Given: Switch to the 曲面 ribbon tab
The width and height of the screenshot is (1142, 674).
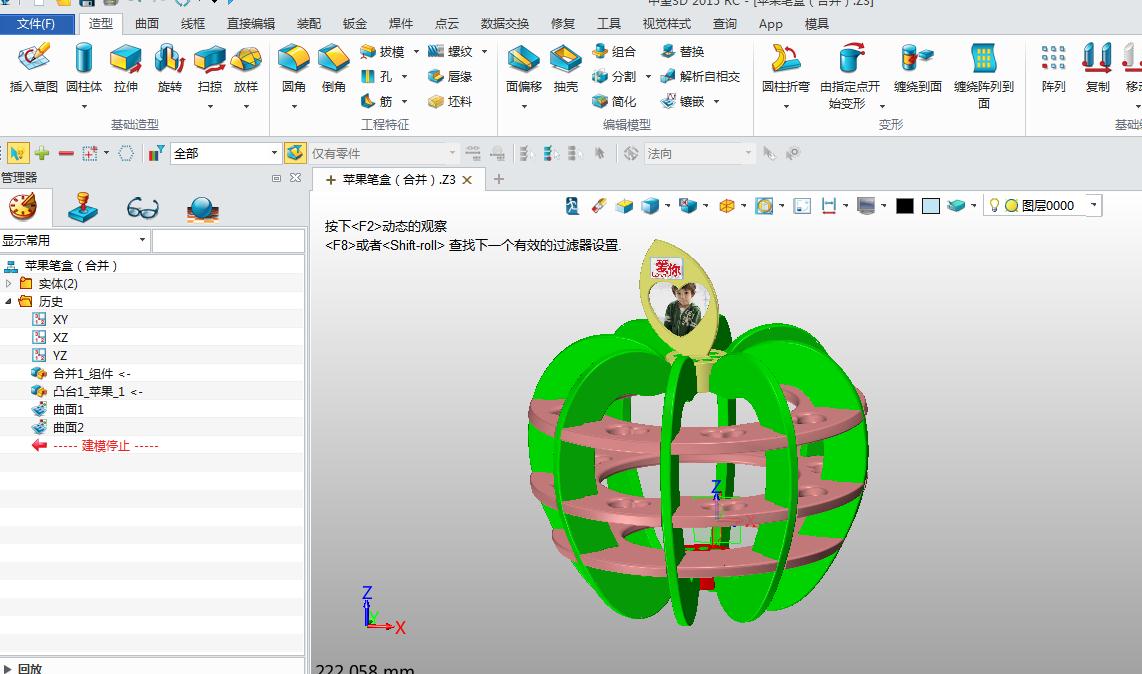Looking at the screenshot, I should 147,24.
